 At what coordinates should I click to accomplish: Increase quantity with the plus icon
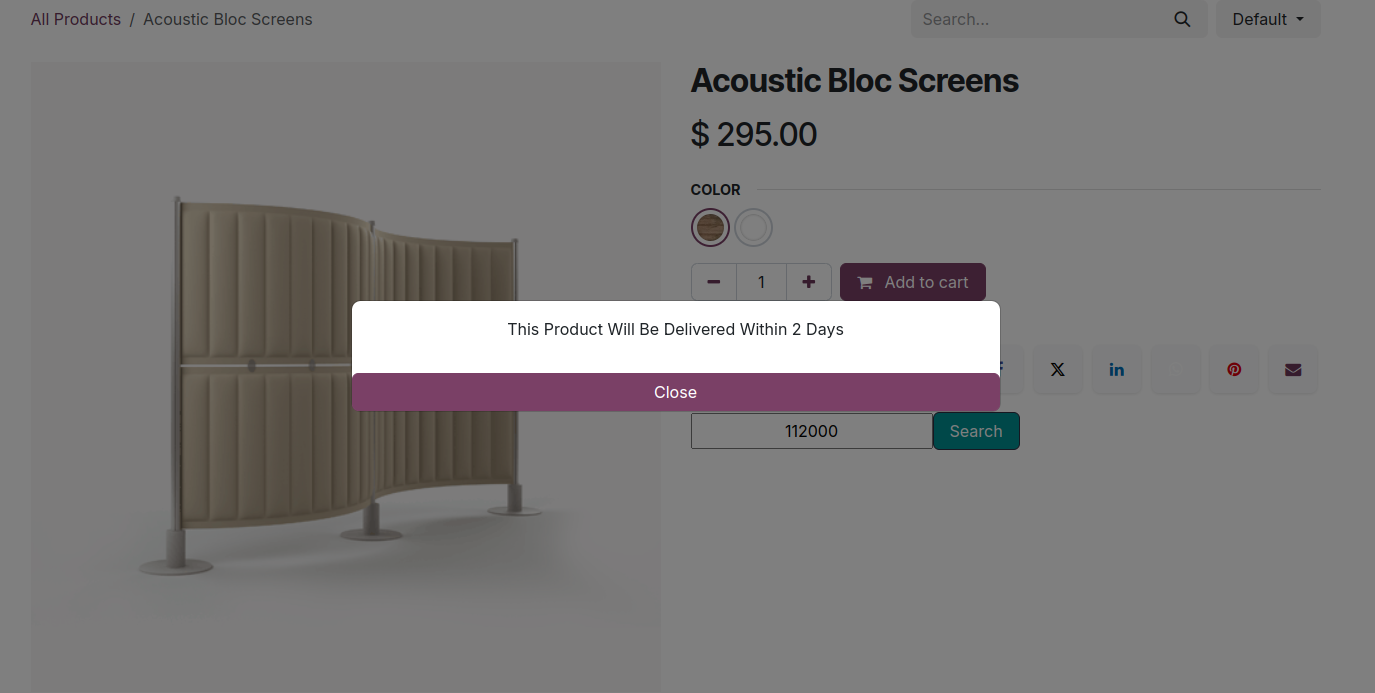click(808, 282)
